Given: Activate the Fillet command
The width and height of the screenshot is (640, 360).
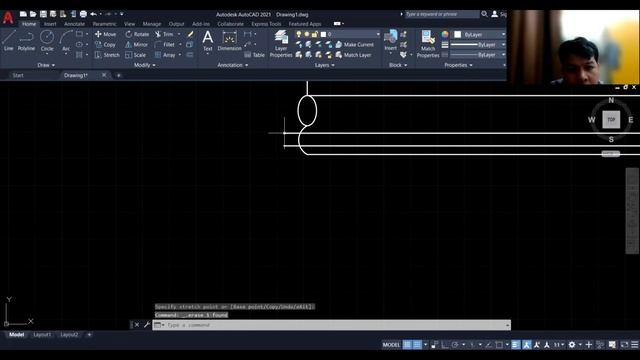Looking at the screenshot, I should (165, 44).
